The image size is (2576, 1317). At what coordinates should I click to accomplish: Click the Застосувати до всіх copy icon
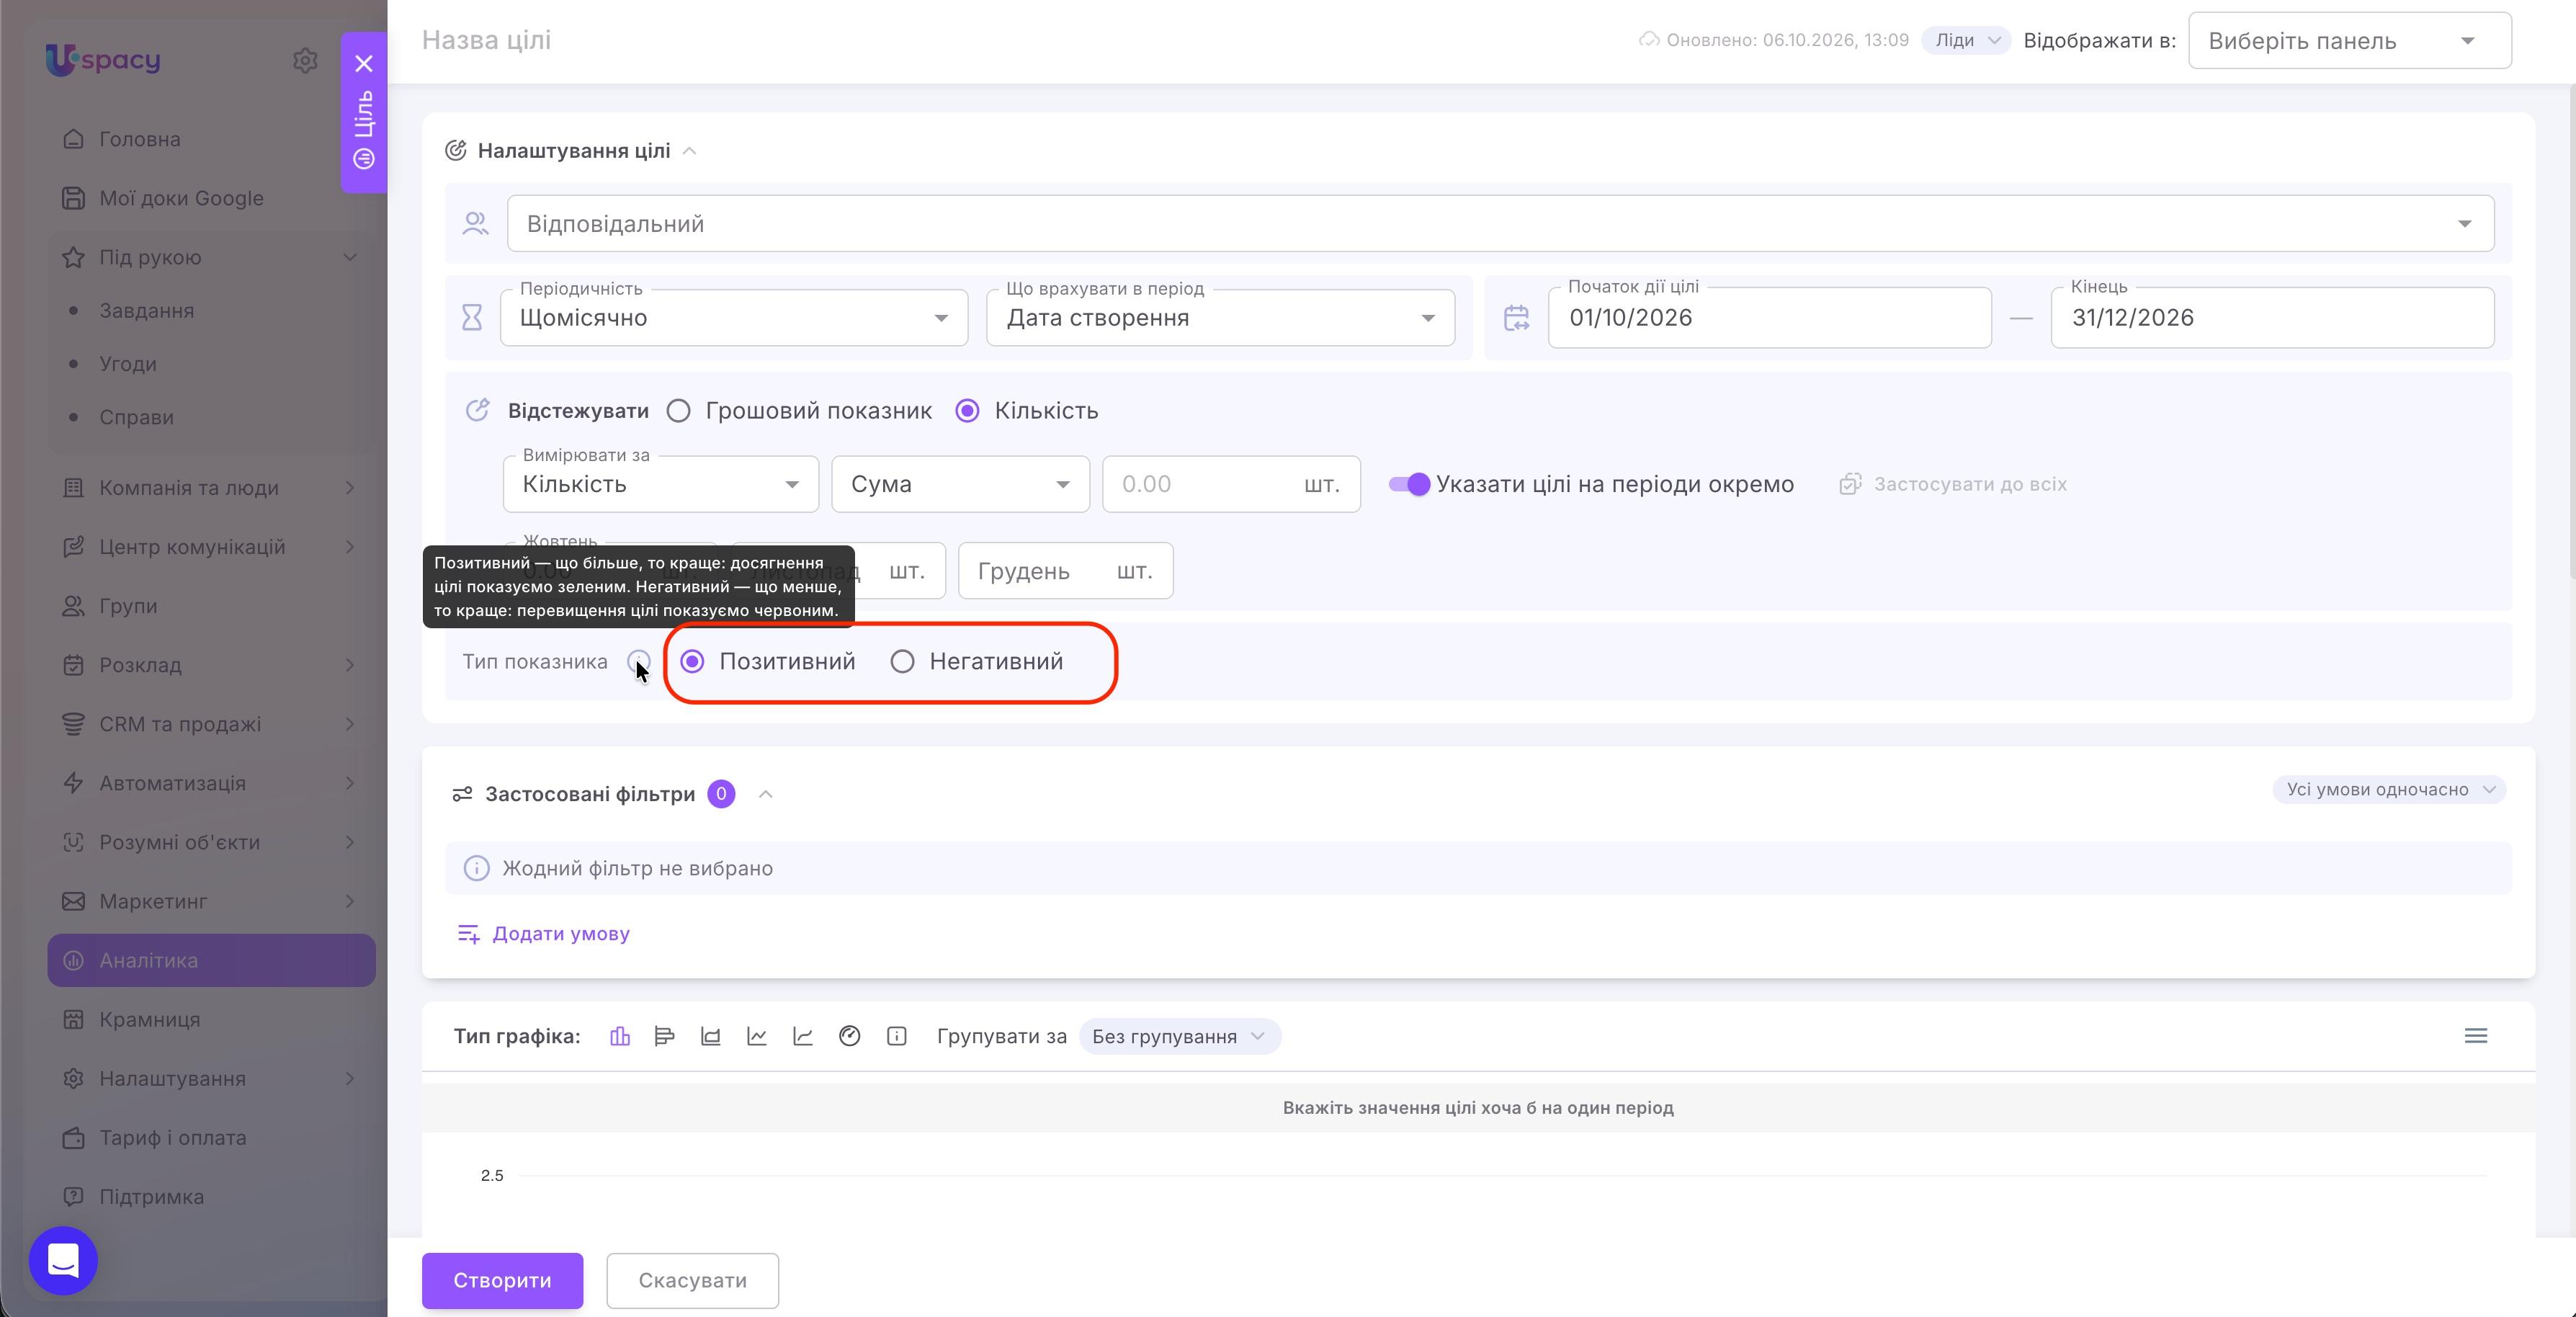[1850, 484]
